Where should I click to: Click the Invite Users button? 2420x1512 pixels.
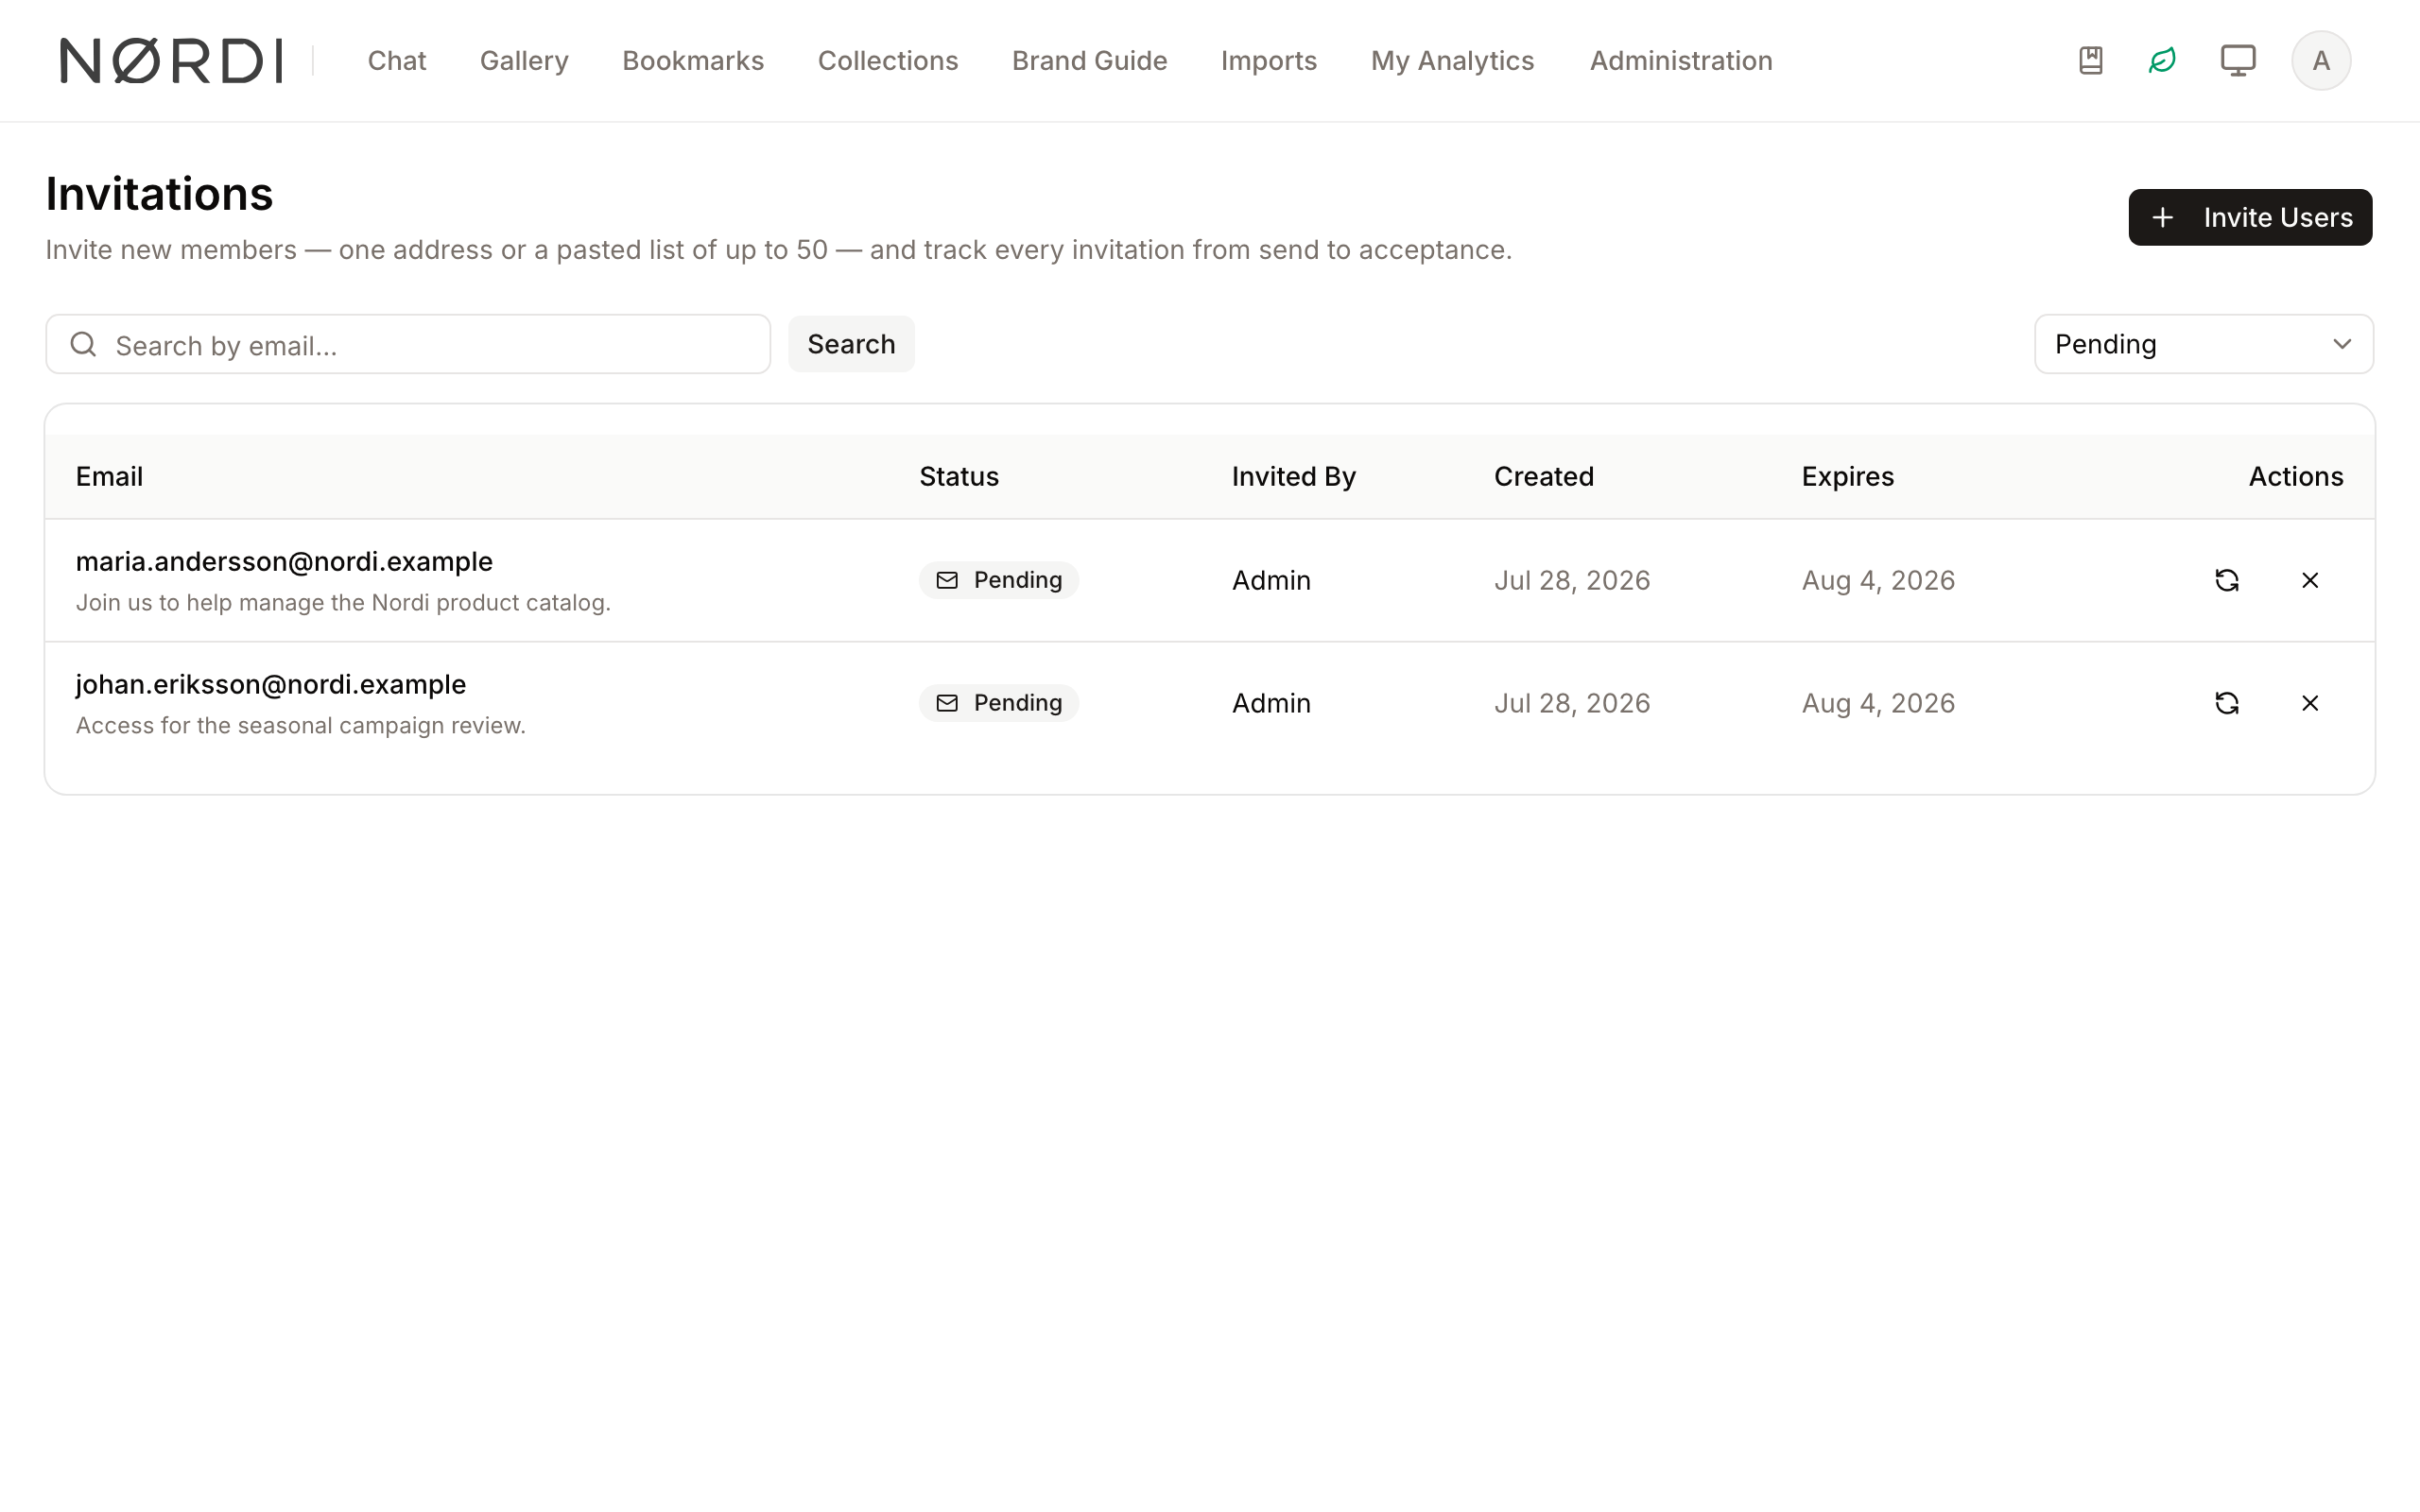pos(2250,217)
